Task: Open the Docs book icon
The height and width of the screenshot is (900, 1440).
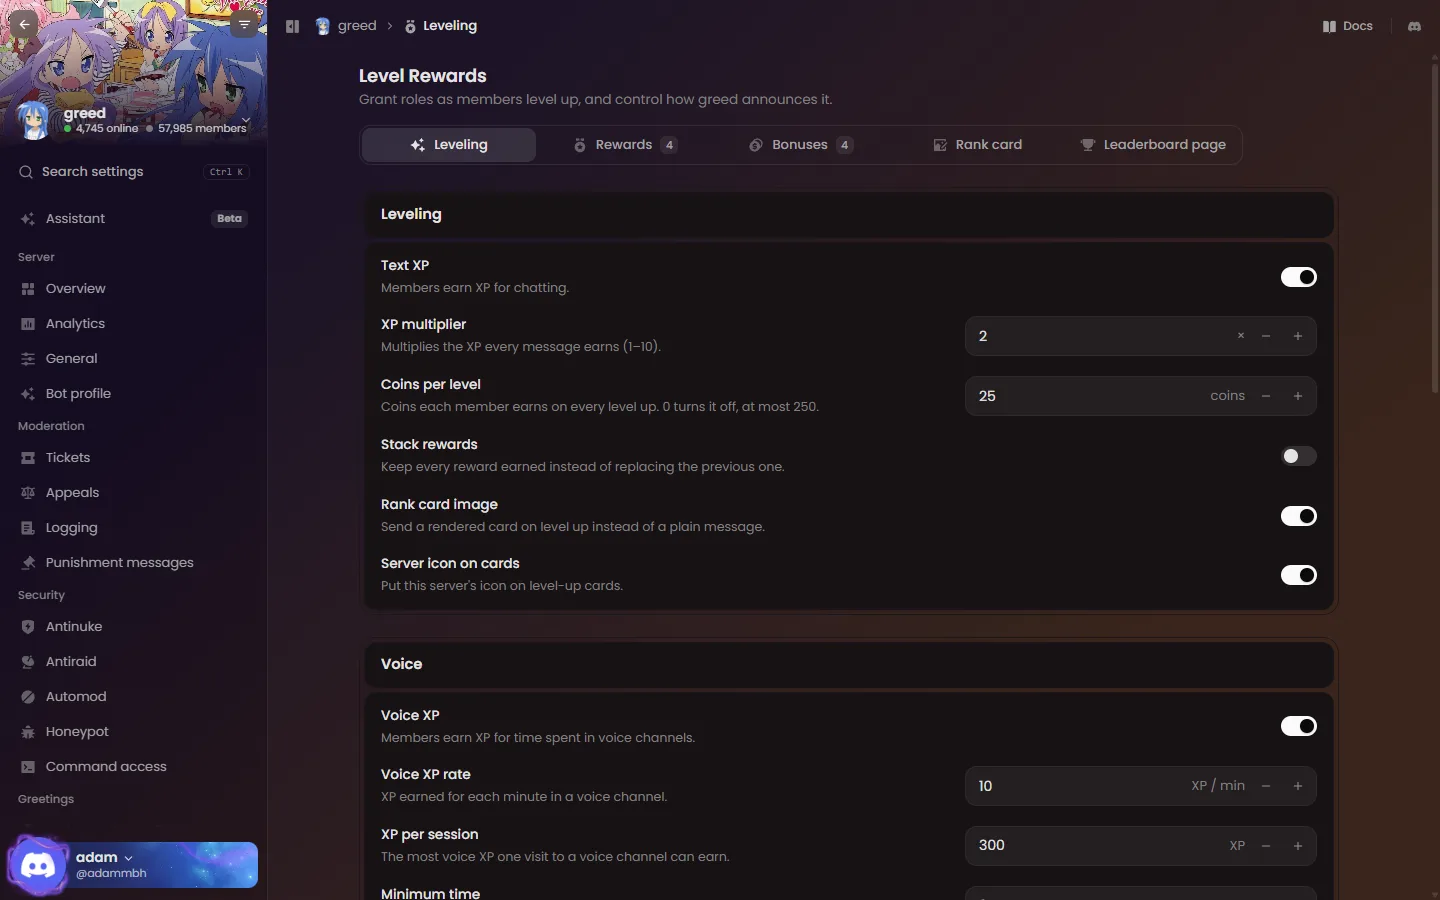Action: (1329, 26)
